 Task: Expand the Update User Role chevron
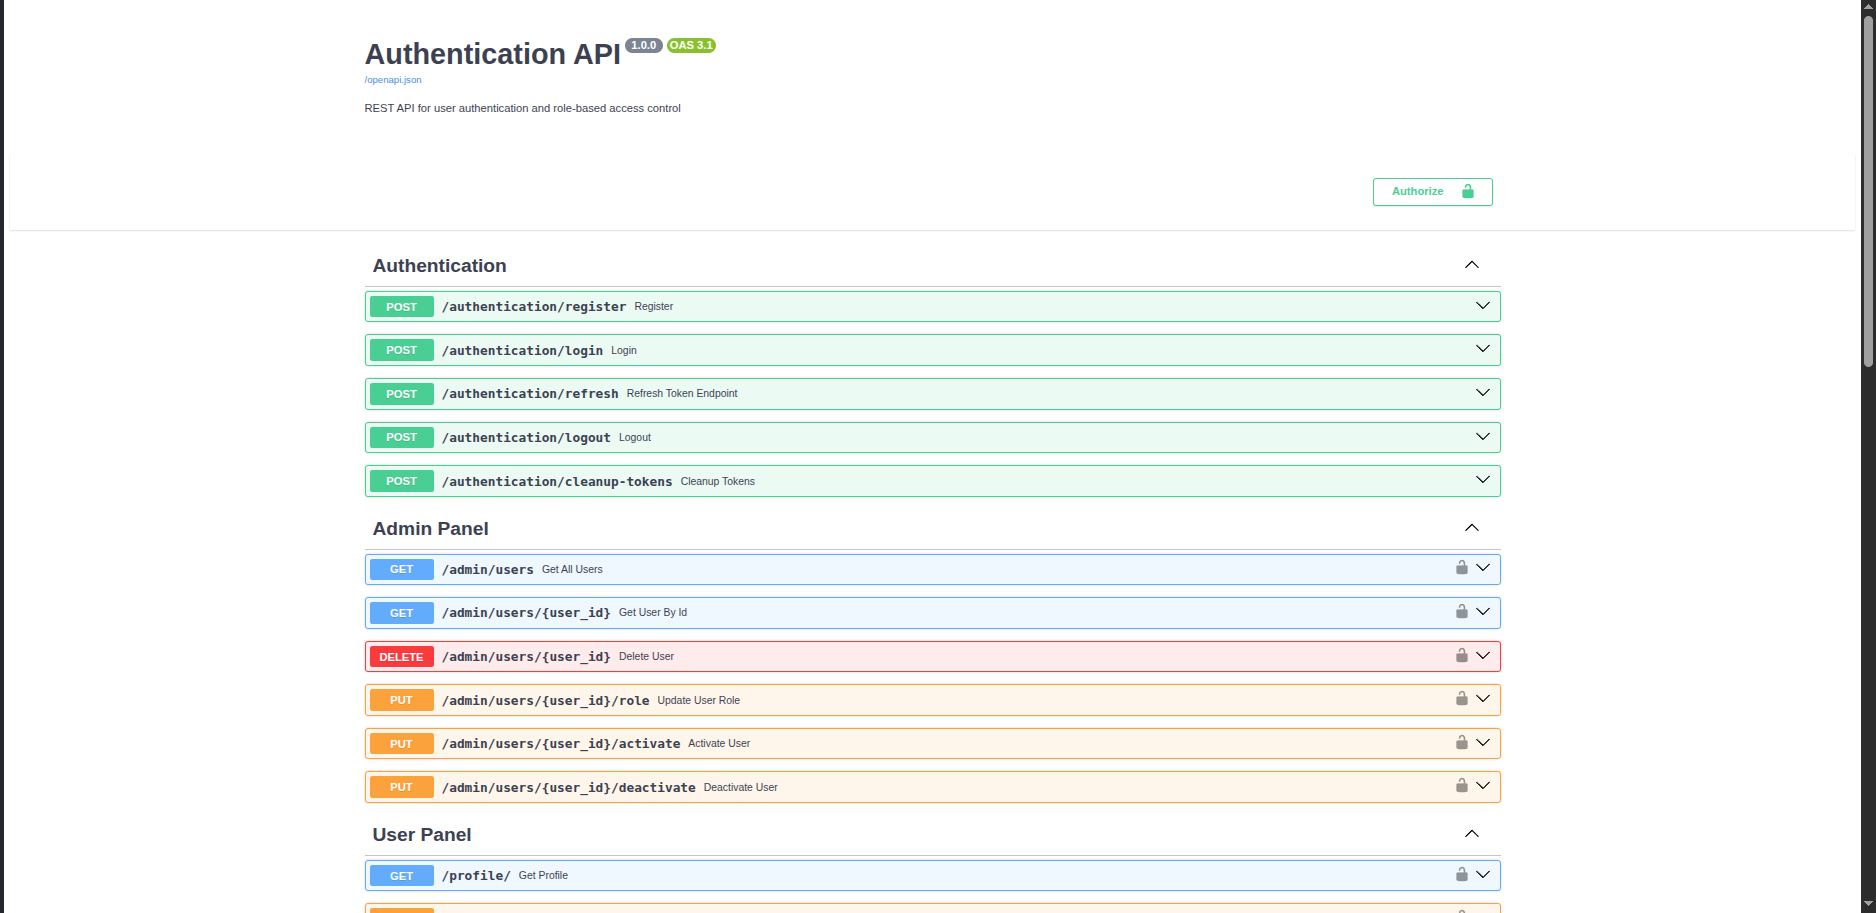[x=1482, y=699]
